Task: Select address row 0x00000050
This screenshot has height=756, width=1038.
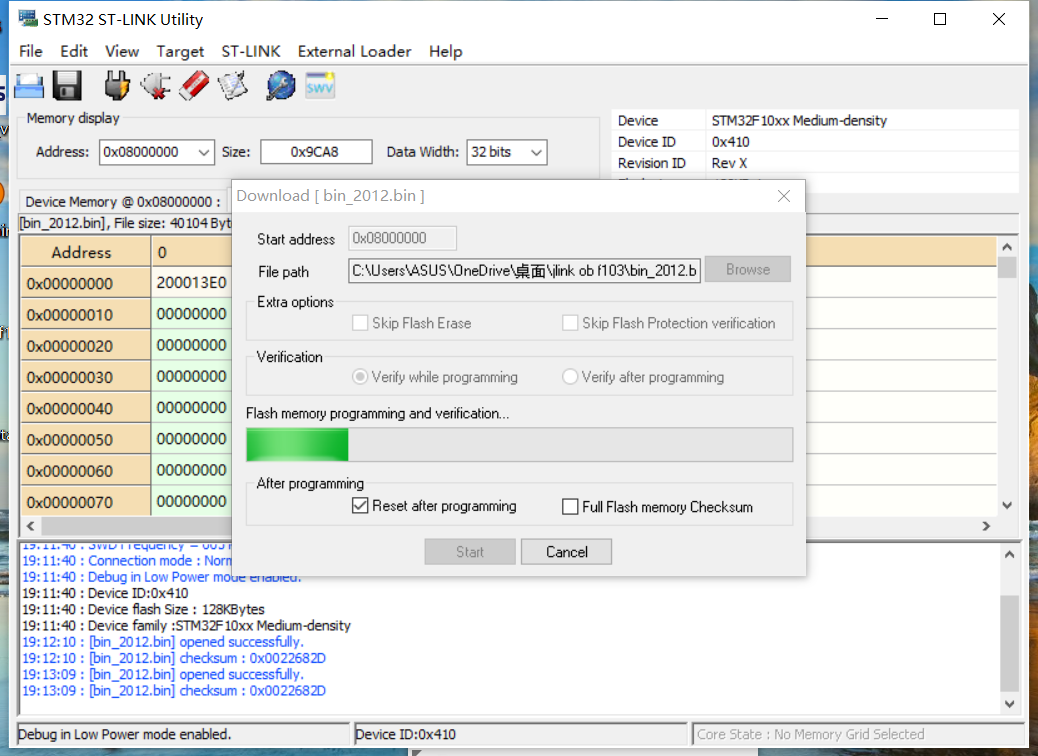Action: click(x=85, y=440)
